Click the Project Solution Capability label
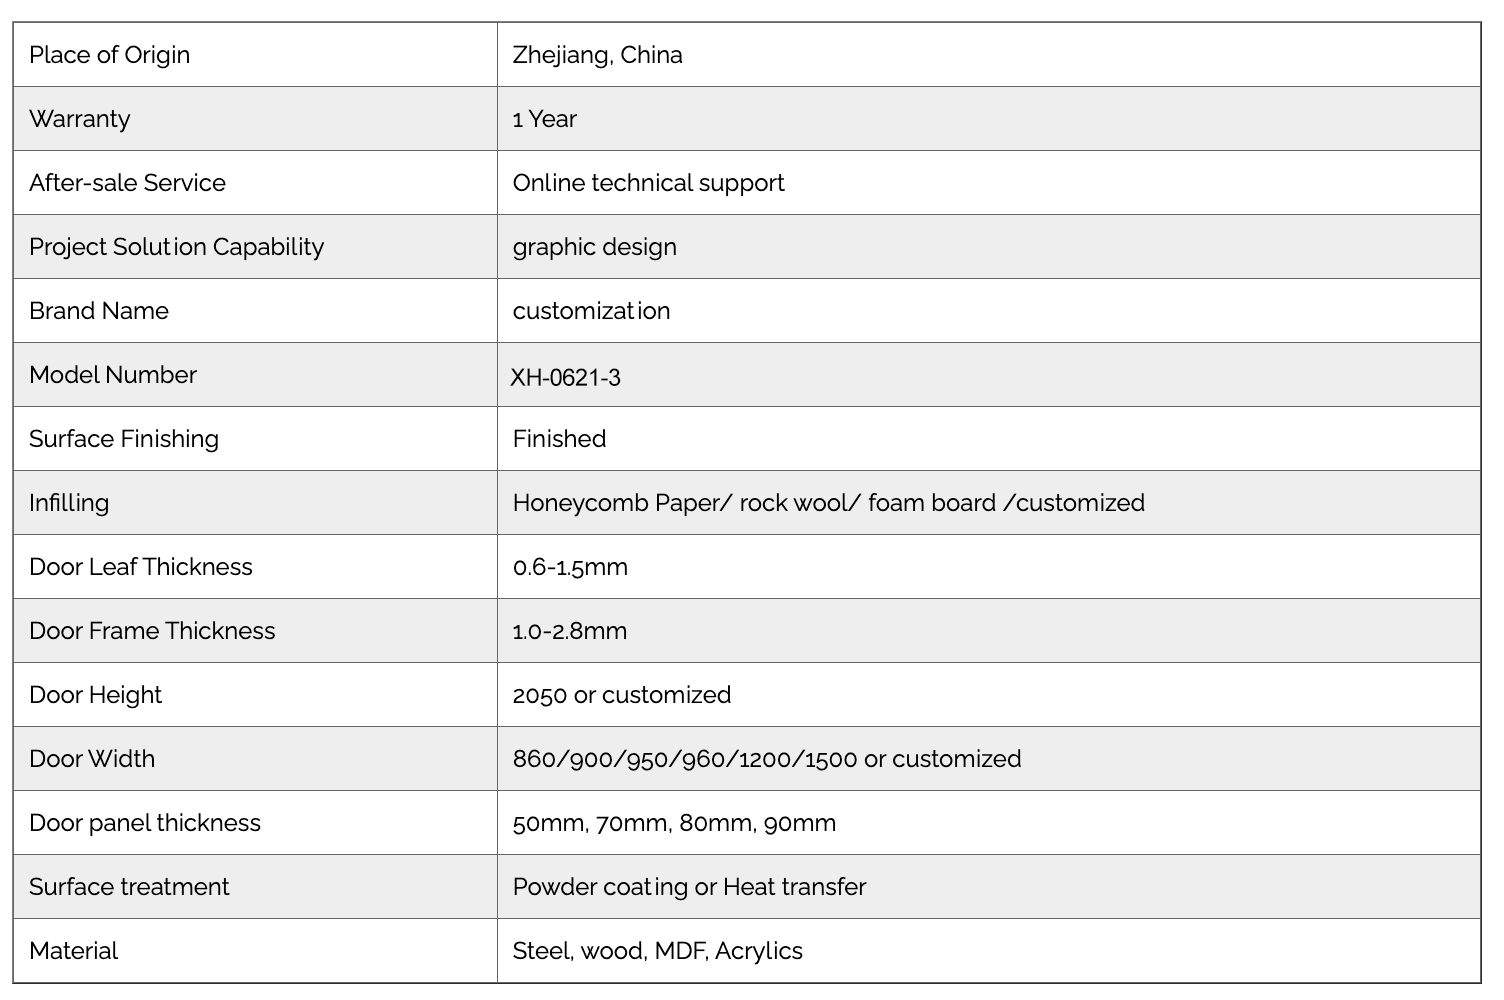Screen dimensions: 1504x1000 tap(176, 247)
